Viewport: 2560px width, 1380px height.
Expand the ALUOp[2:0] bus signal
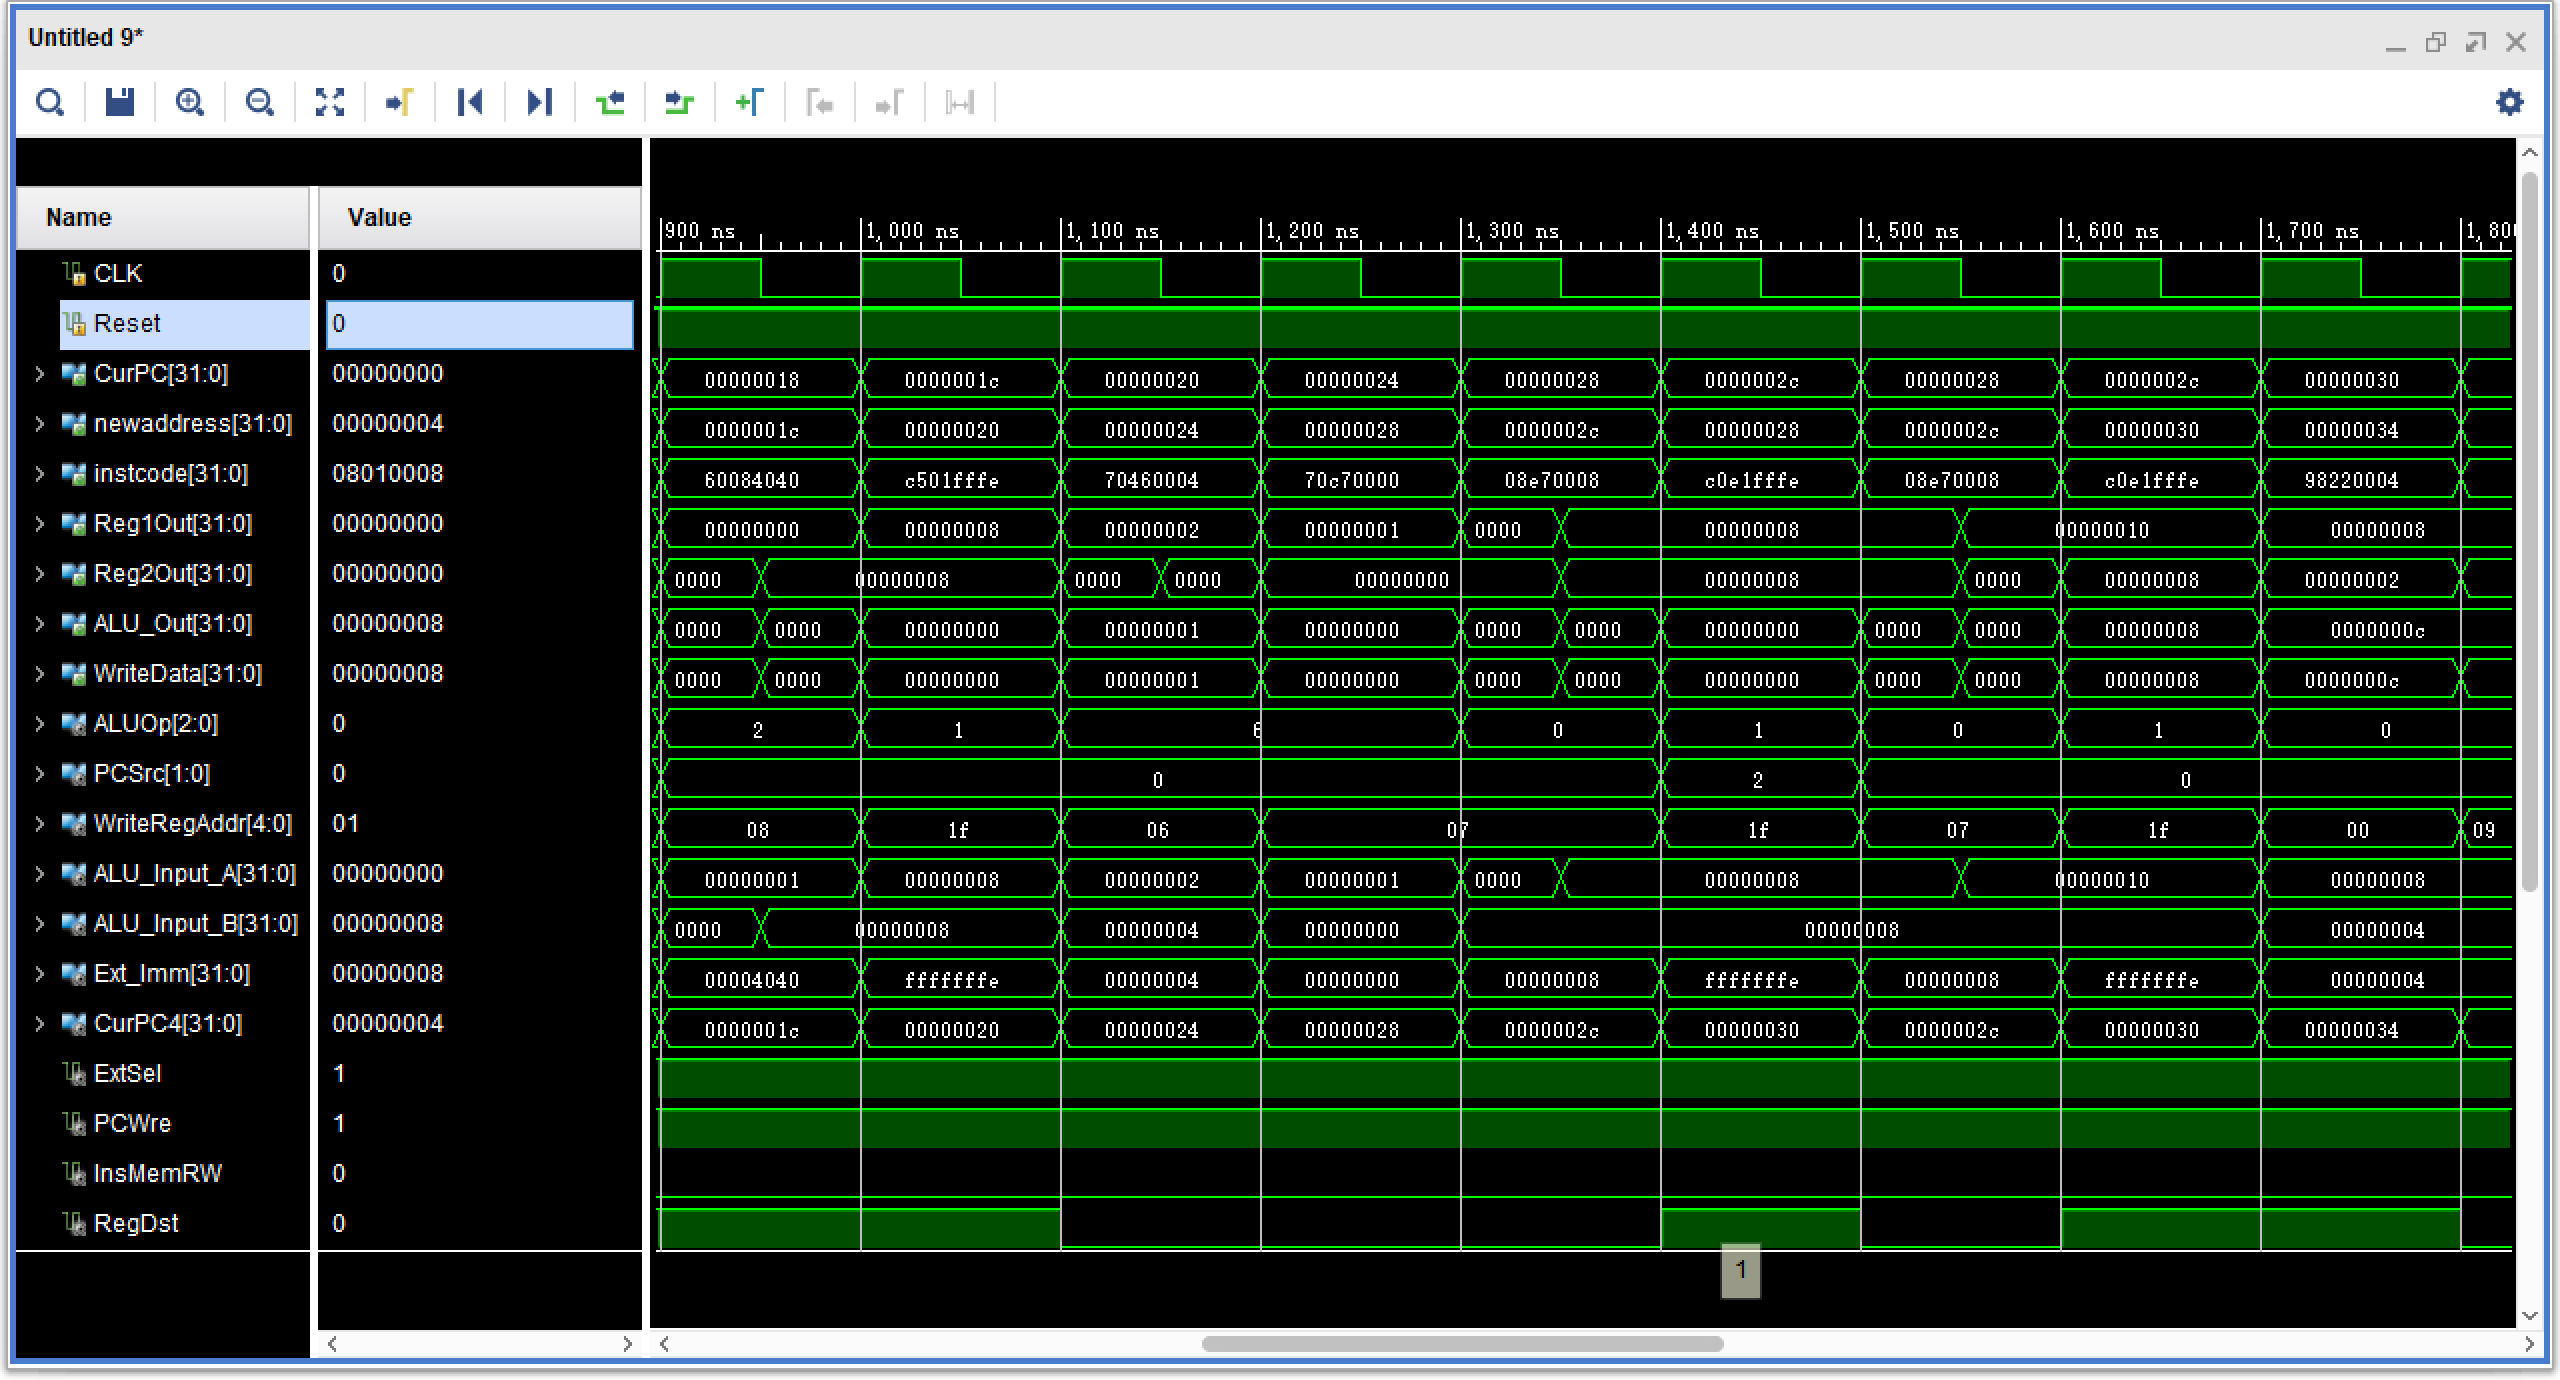pos(40,724)
